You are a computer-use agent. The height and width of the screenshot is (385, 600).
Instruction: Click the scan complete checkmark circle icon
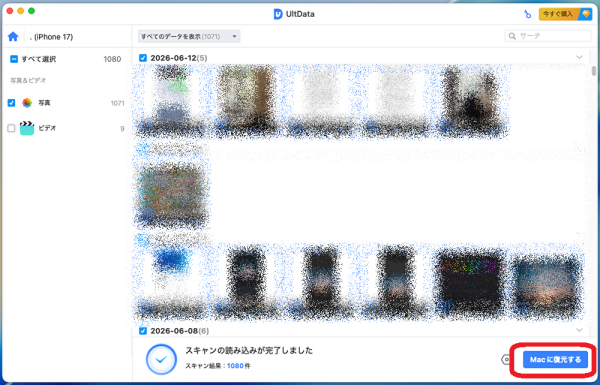(161, 359)
